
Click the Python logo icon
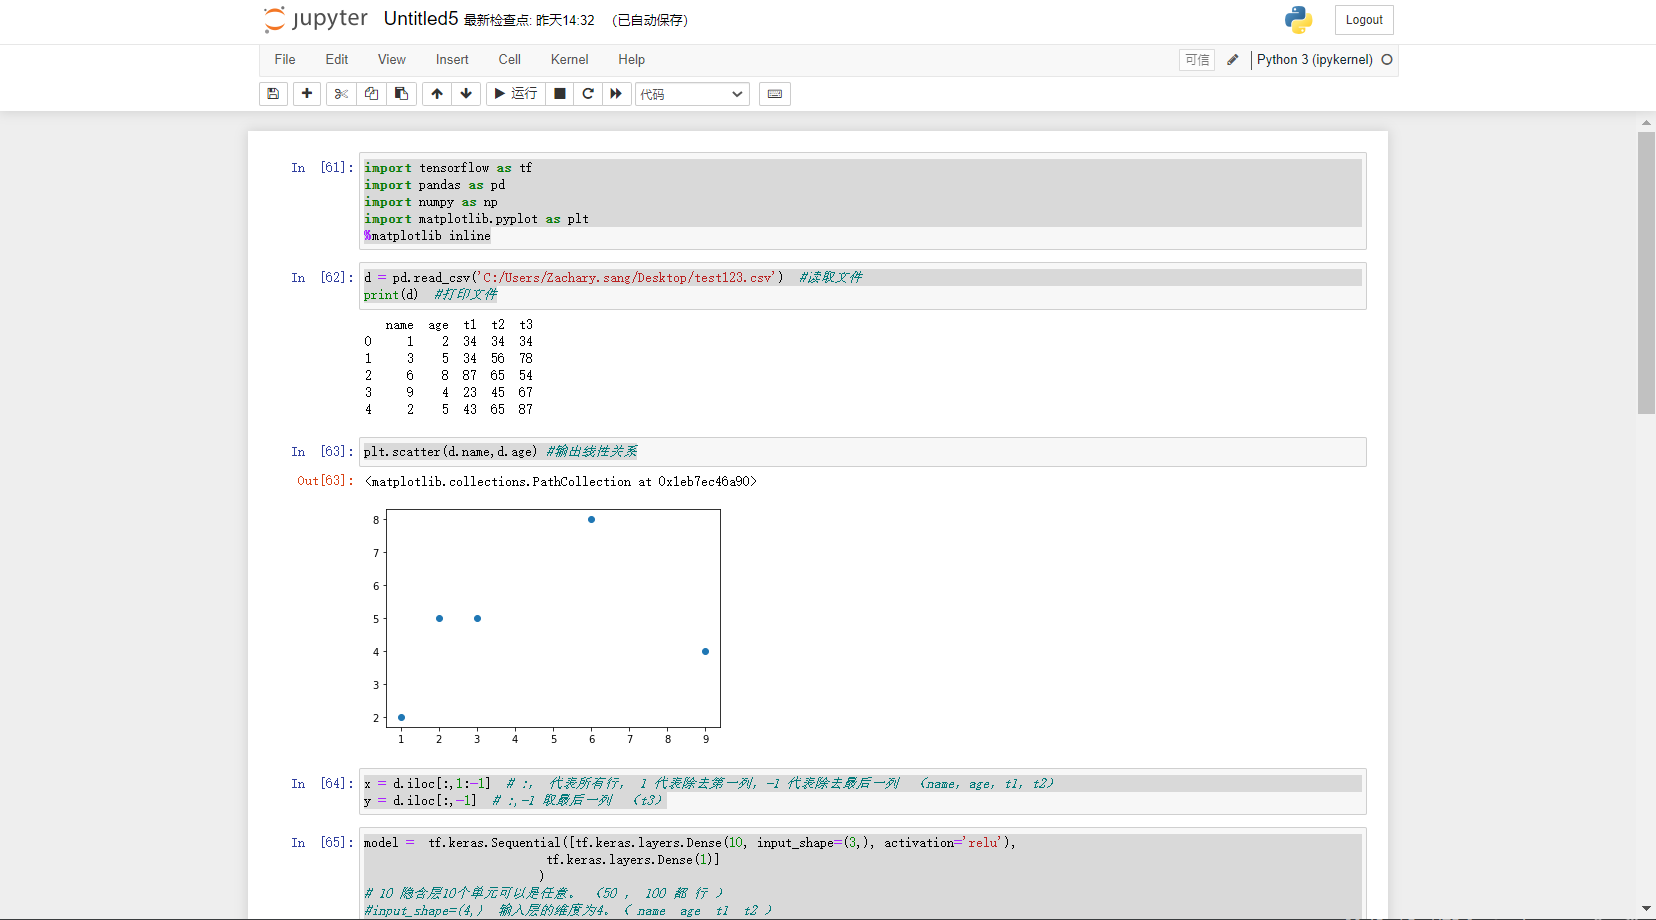(x=1298, y=20)
